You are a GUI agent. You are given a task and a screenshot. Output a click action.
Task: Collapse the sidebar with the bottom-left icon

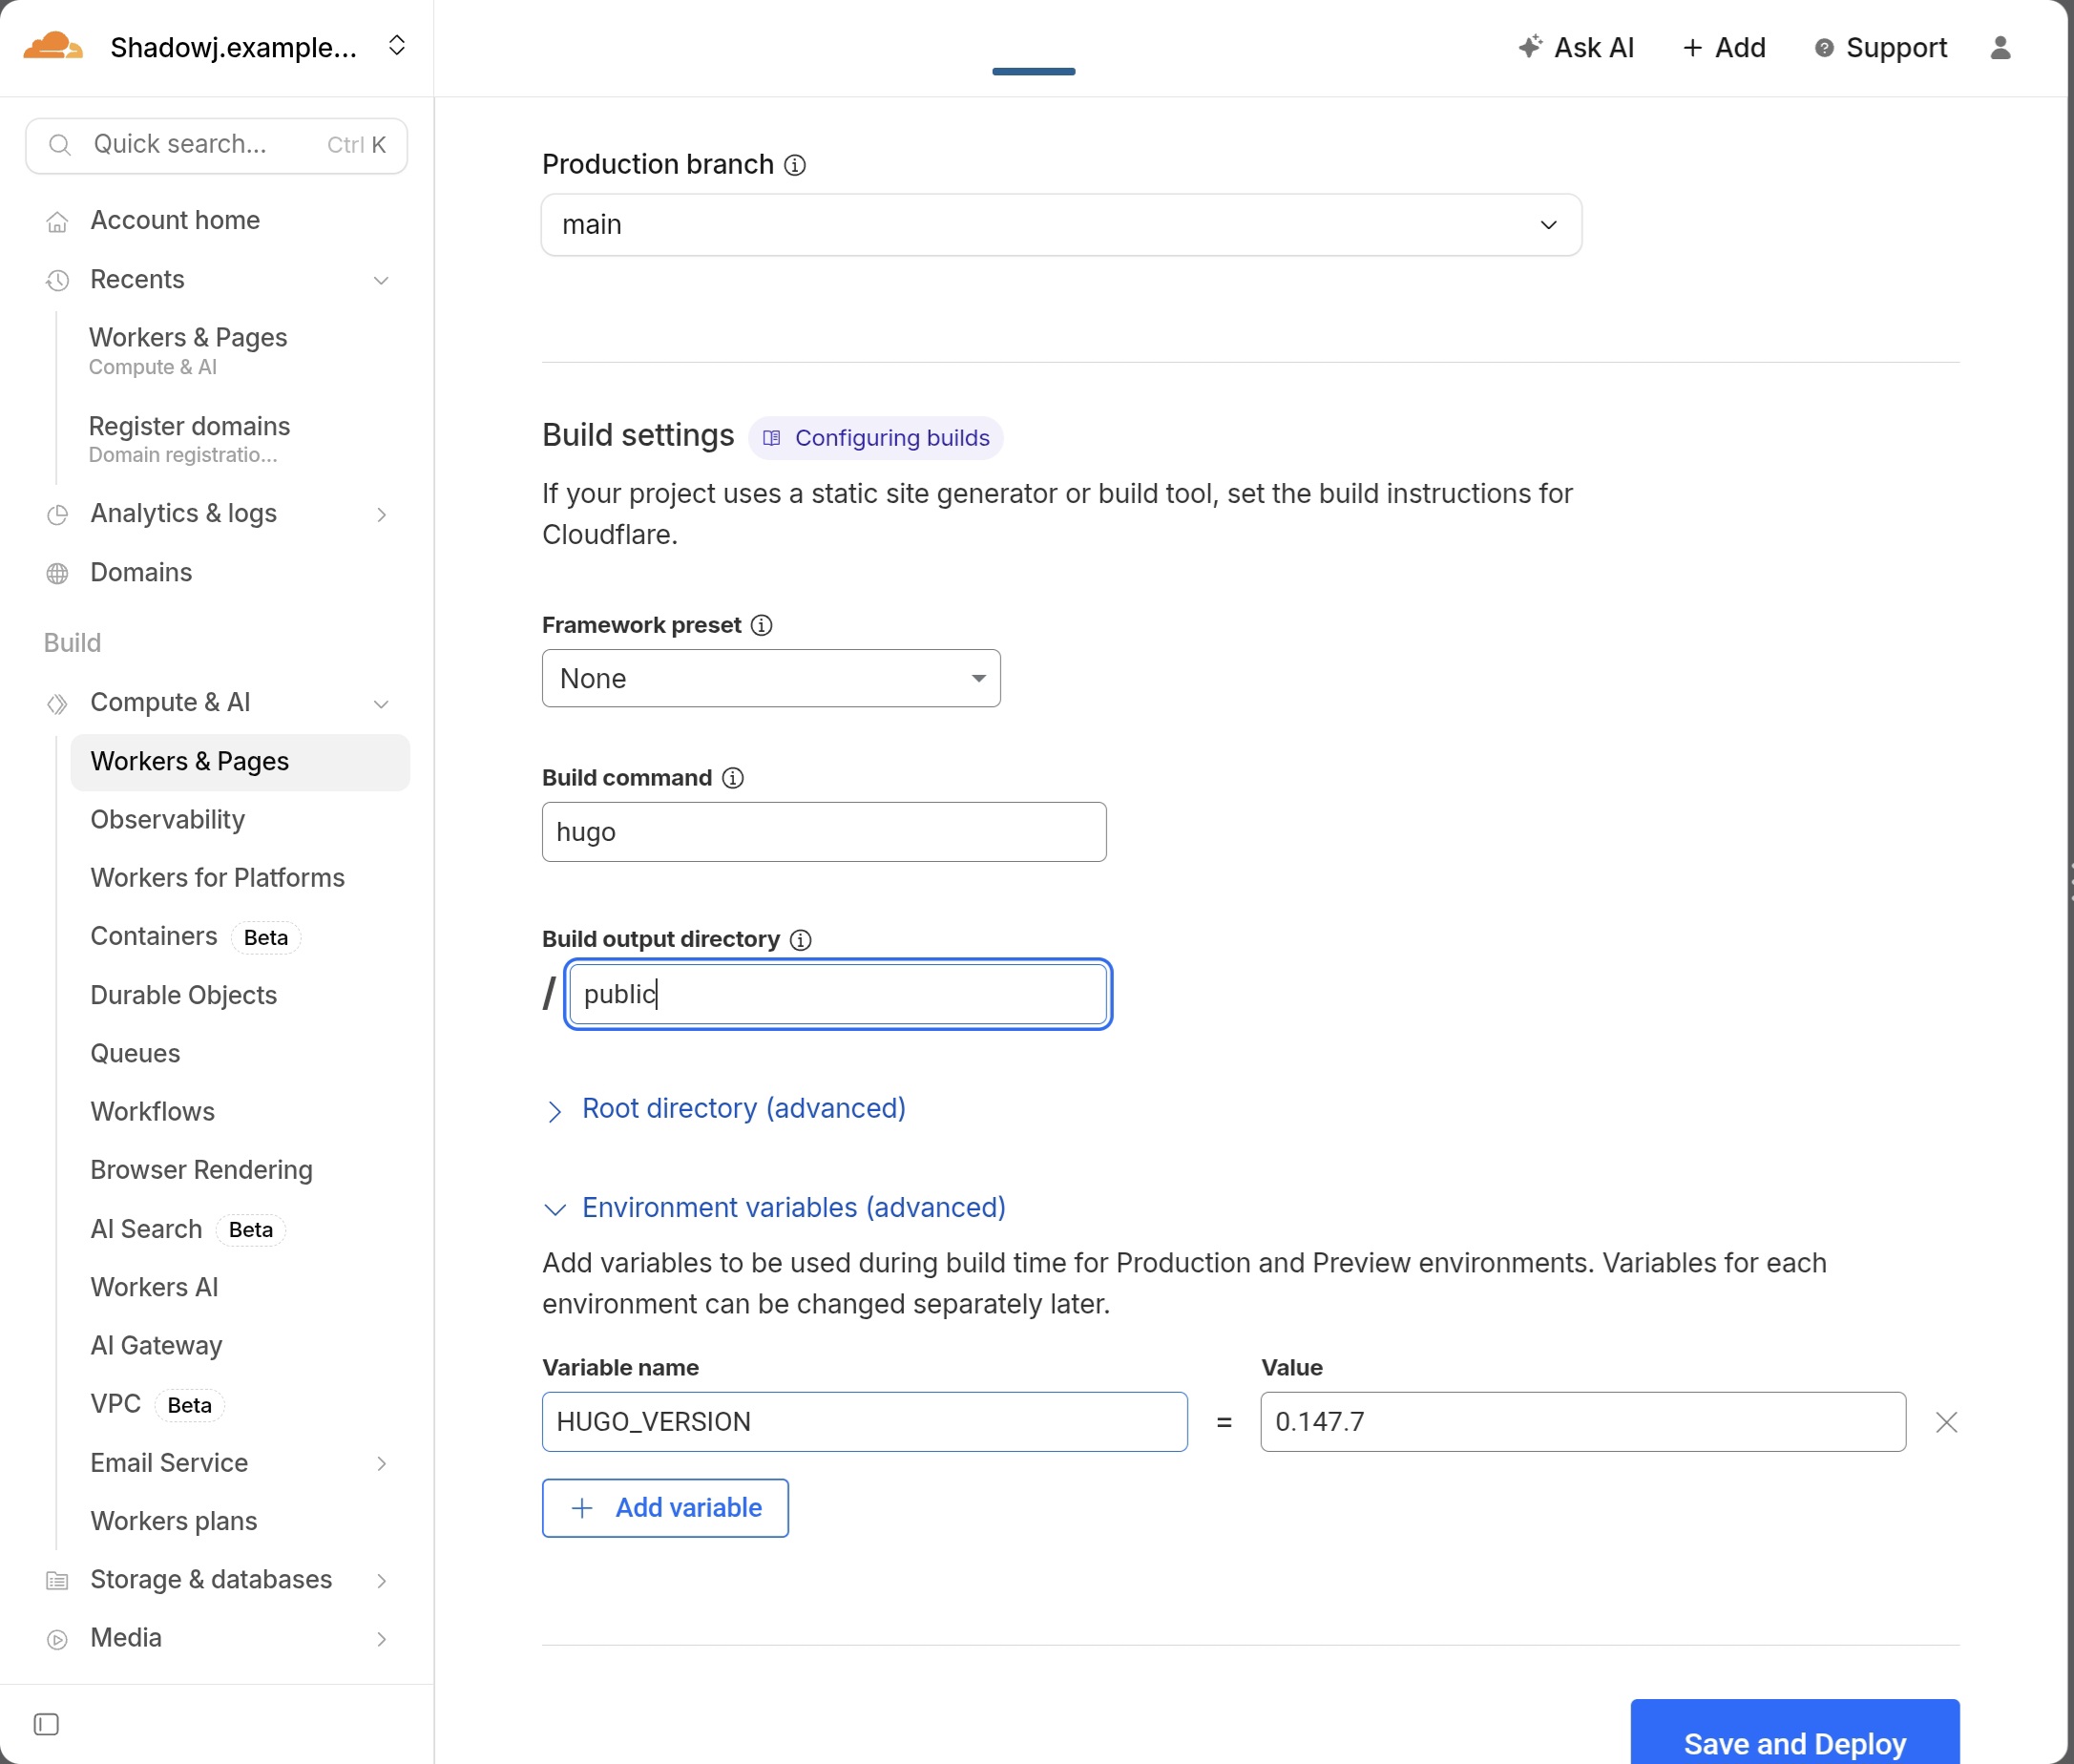point(46,1724)
